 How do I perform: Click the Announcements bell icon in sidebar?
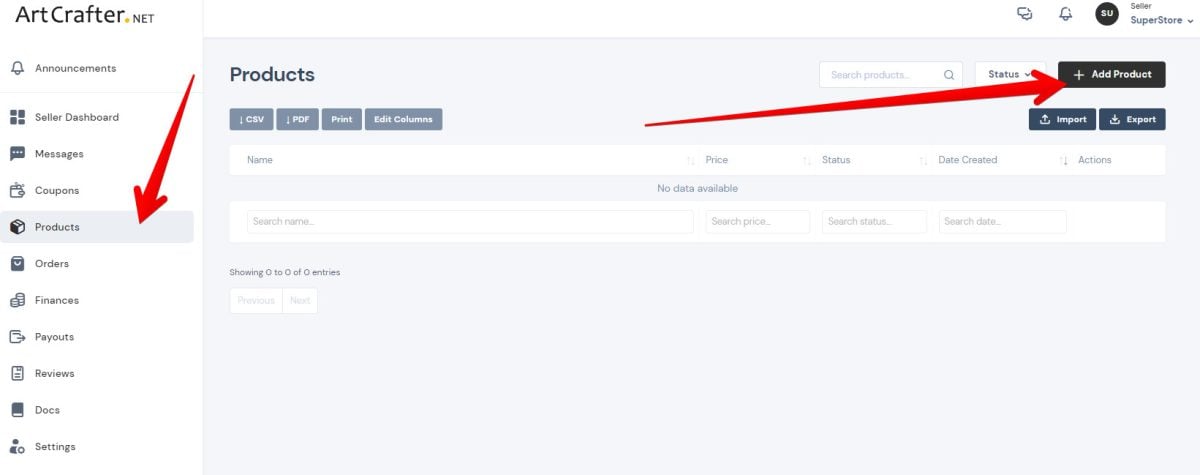17,68
